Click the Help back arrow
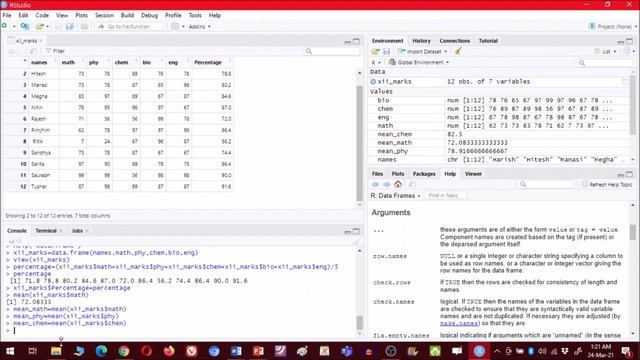640x360 pixels. [375, 184]
